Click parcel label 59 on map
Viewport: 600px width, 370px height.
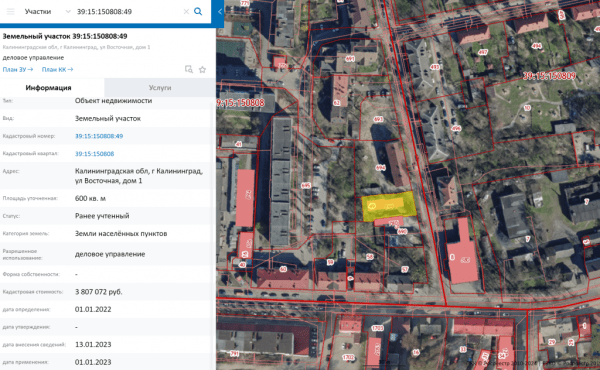330,262
